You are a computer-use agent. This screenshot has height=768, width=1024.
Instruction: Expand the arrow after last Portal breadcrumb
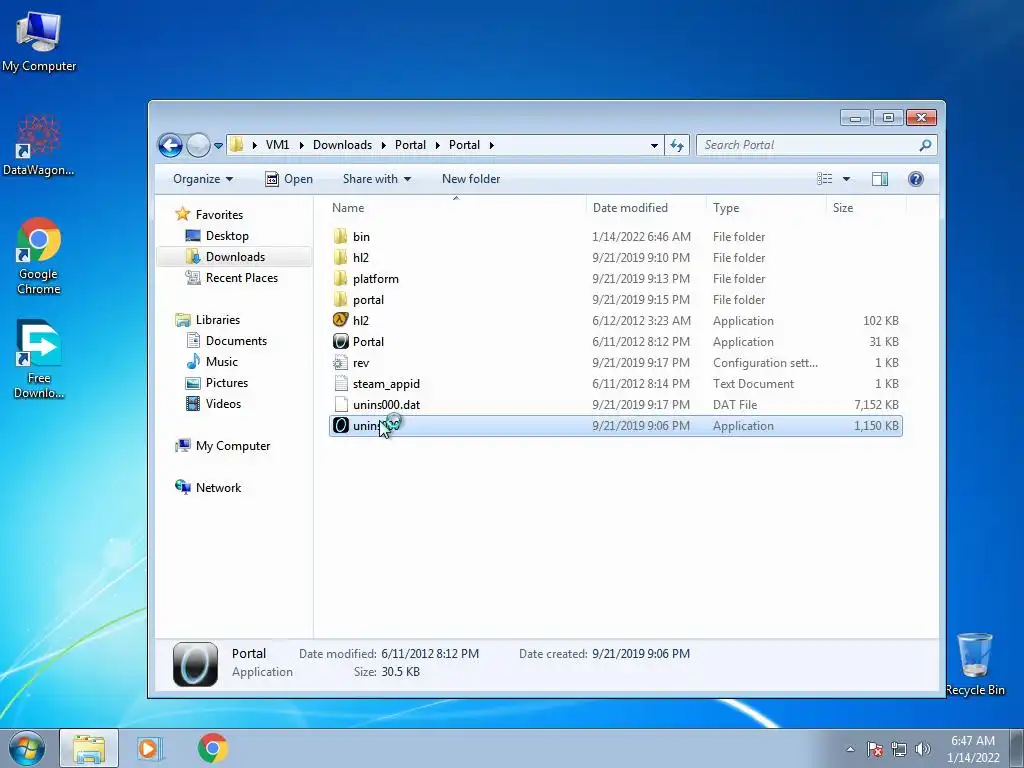click(x=491, y=145)
